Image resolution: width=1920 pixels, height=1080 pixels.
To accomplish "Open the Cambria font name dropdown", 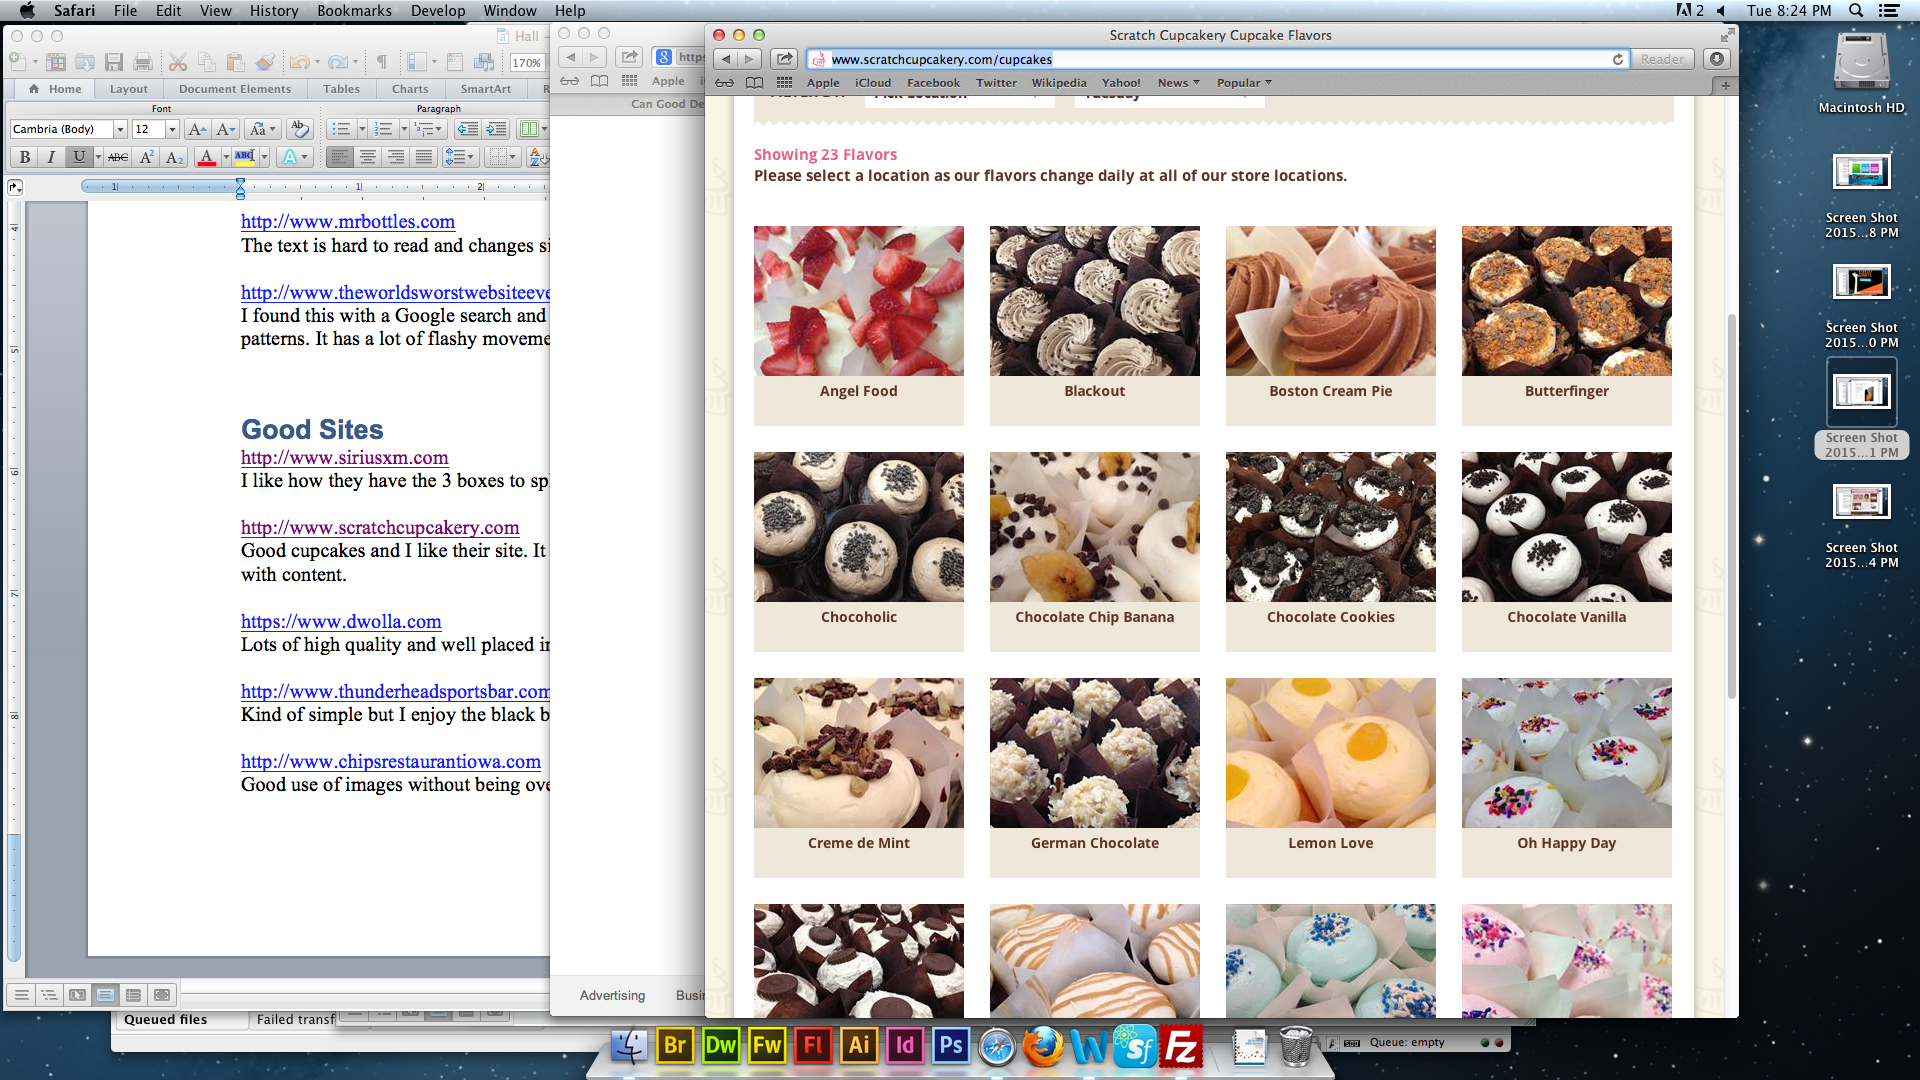I will coord(120,129).
